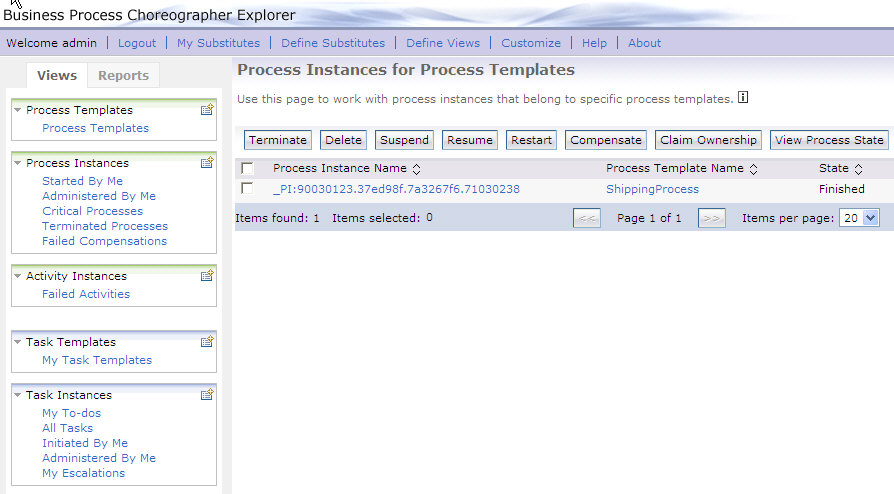The image size is (894, 494).
Task: Open Failed Activities view
Action: [86, 294]
